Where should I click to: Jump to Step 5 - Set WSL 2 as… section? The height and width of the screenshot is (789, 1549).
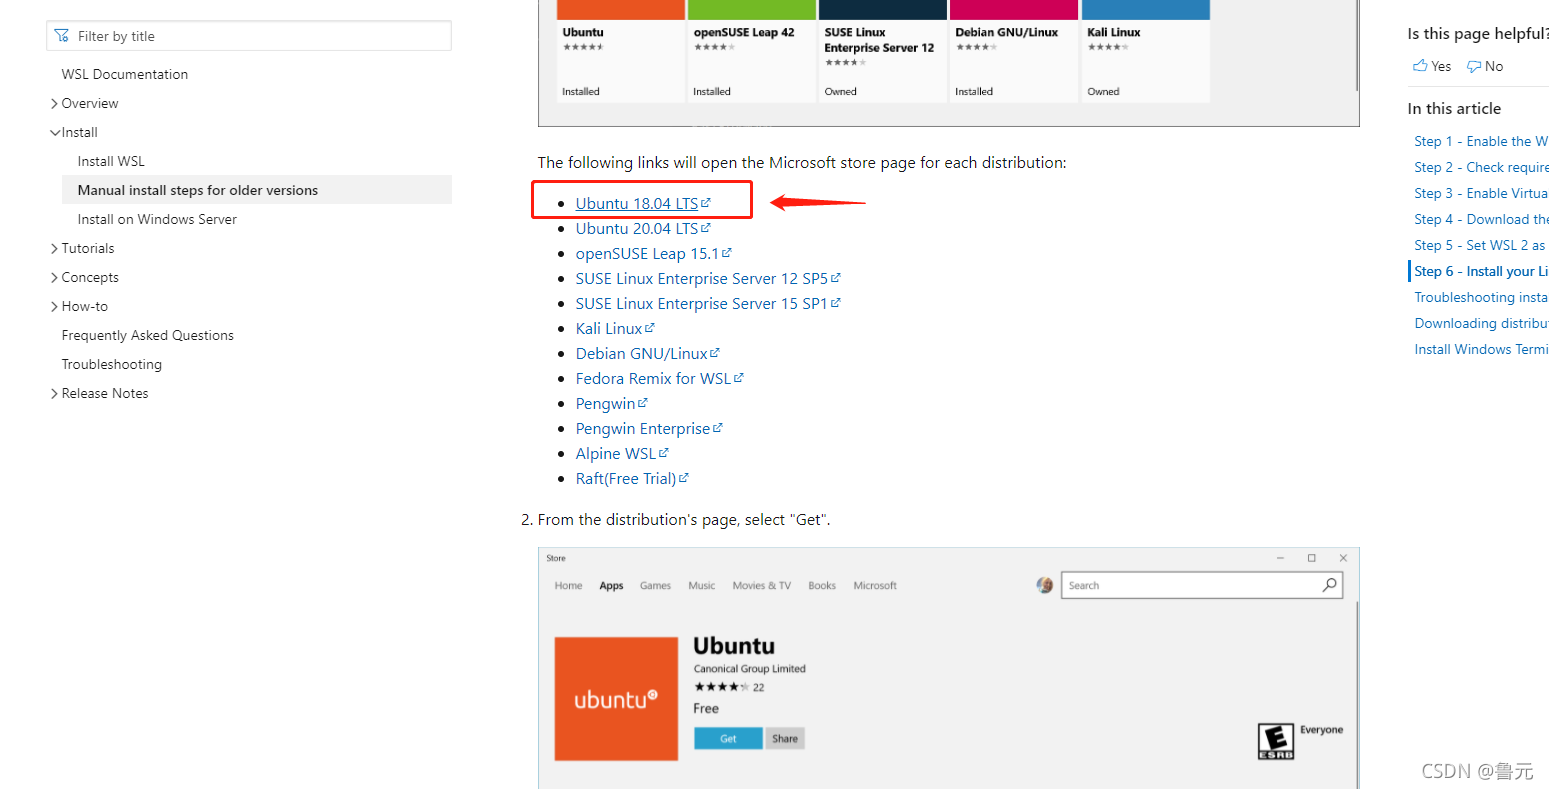point(1480,245)
